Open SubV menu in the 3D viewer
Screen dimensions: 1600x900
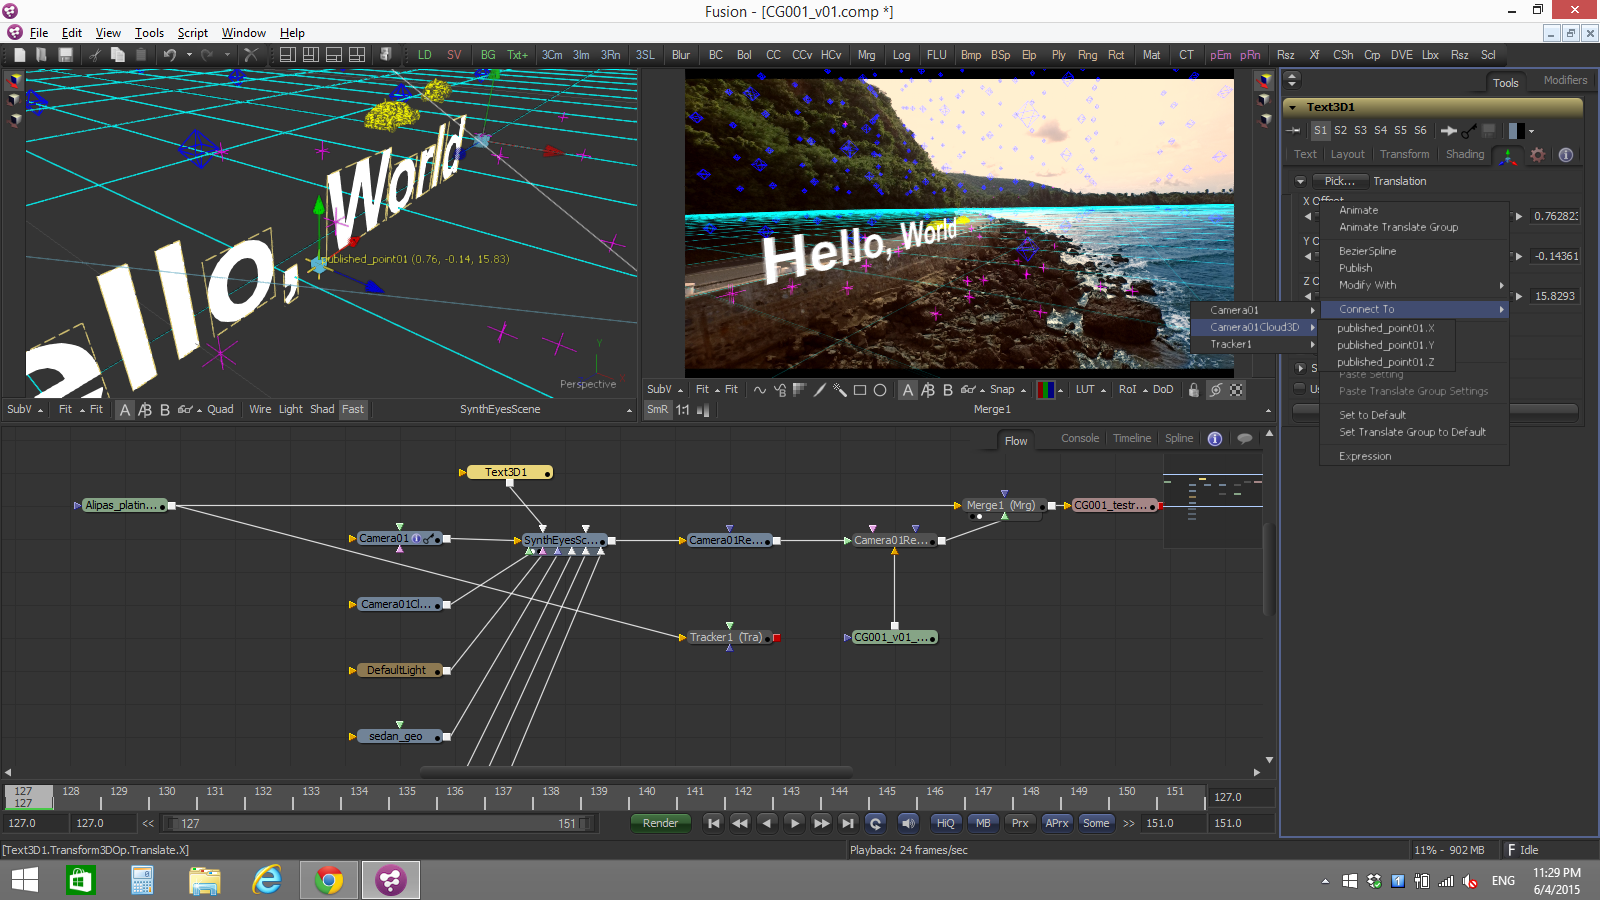click(x=24, y=409)
